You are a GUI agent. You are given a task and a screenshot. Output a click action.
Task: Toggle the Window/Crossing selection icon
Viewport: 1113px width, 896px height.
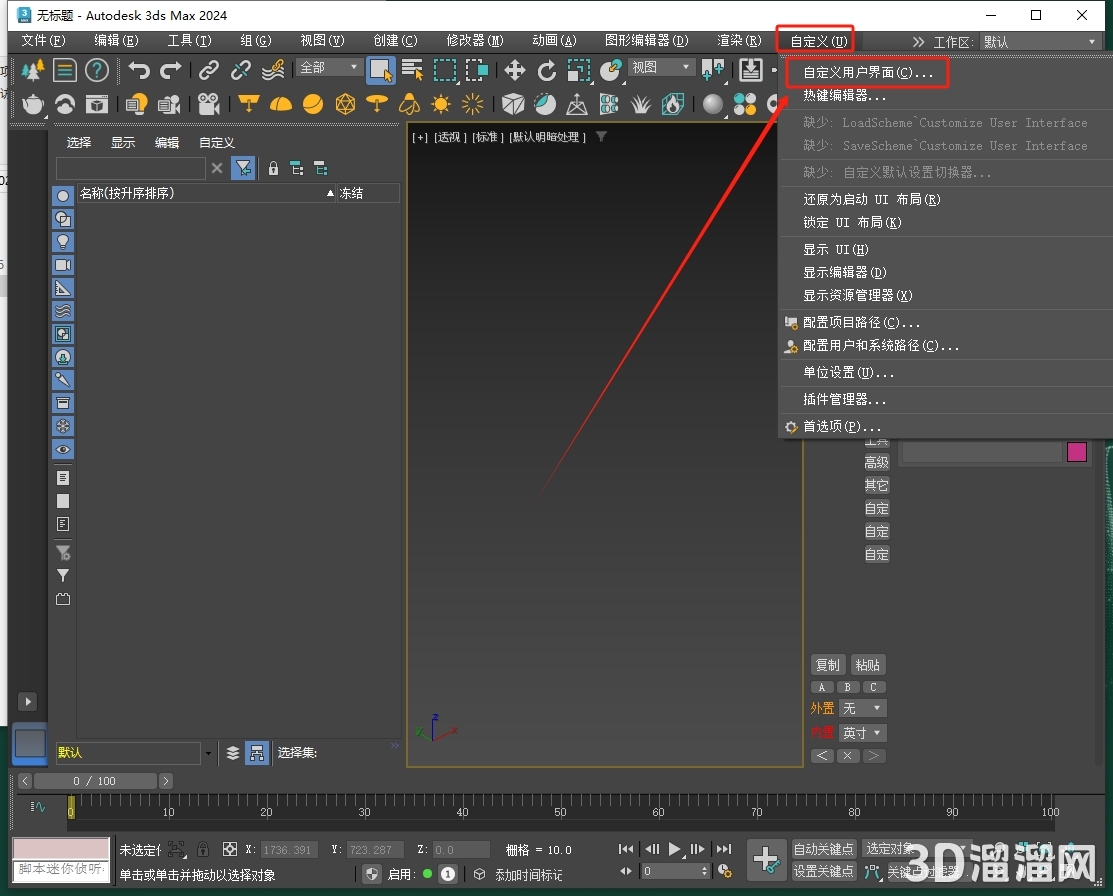tap(476, 70)
